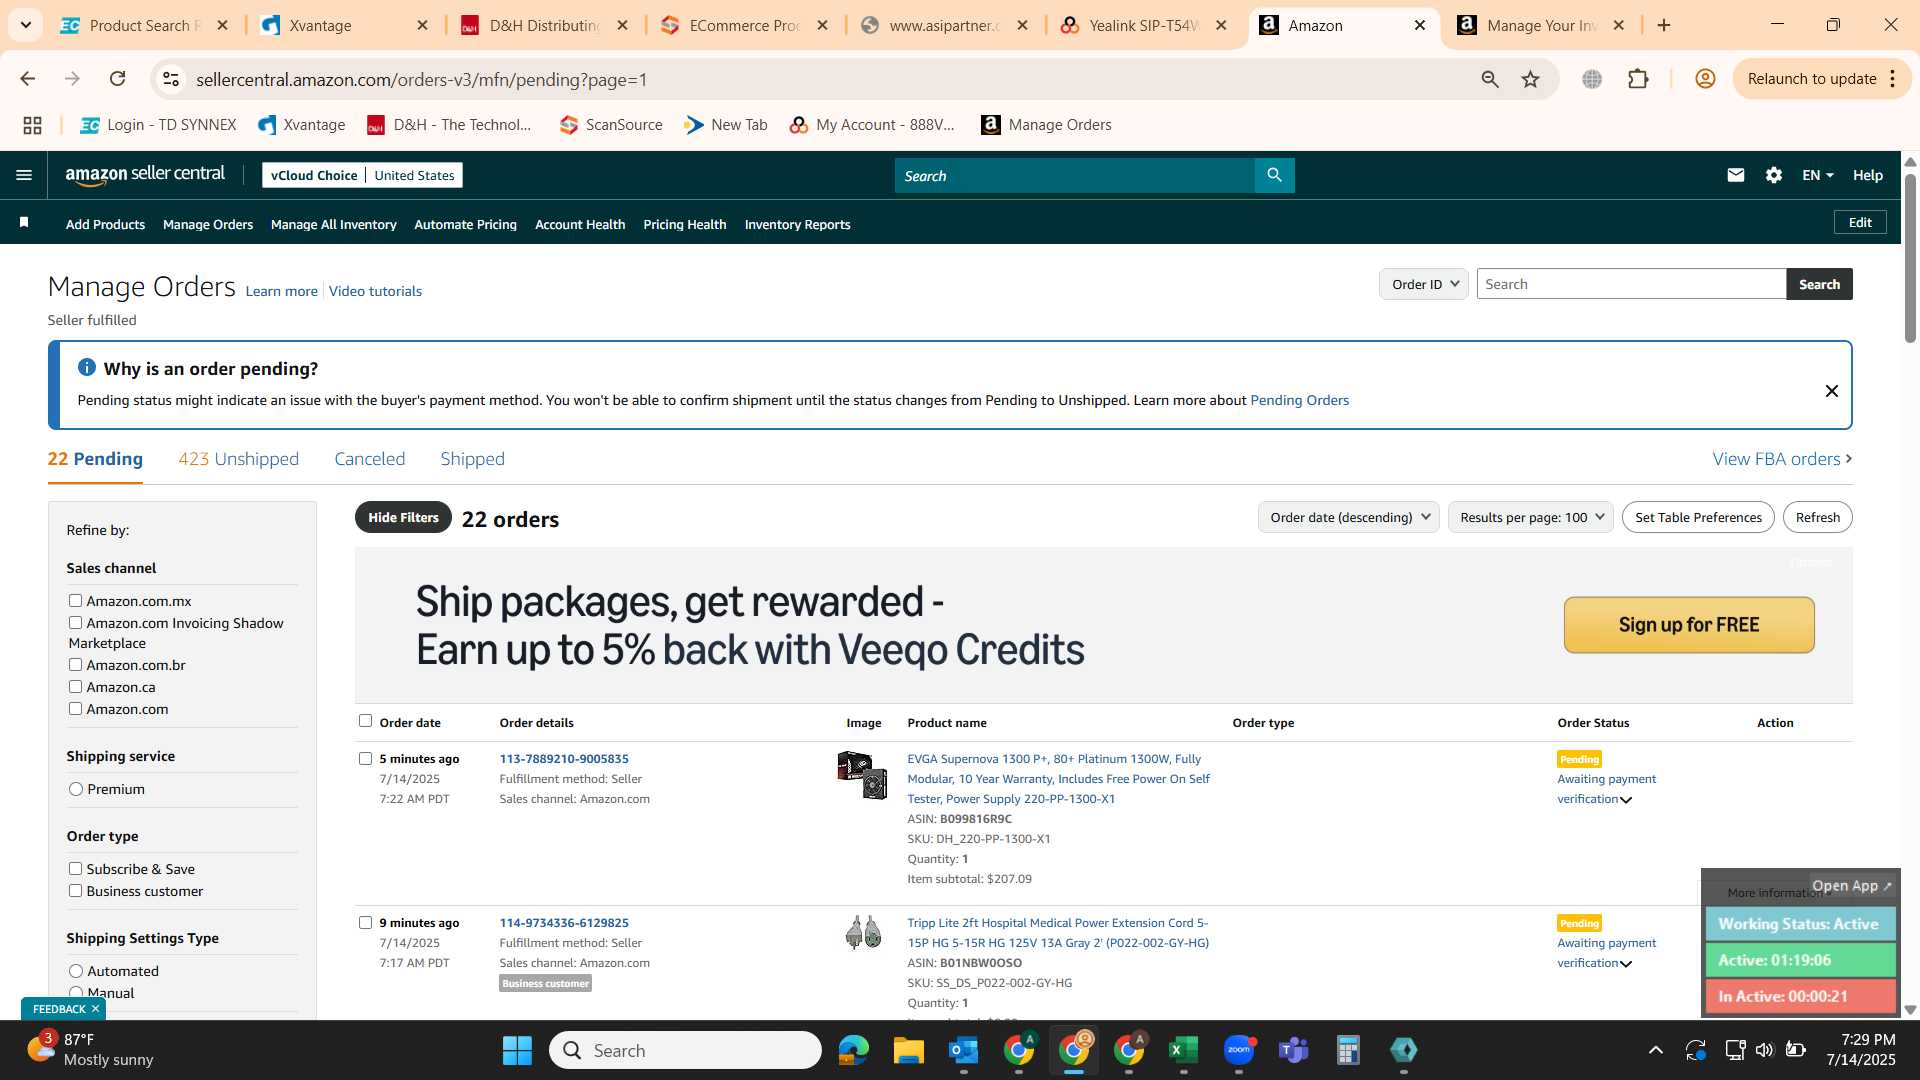Open Manage All Inventory menu

coord(333,224)
